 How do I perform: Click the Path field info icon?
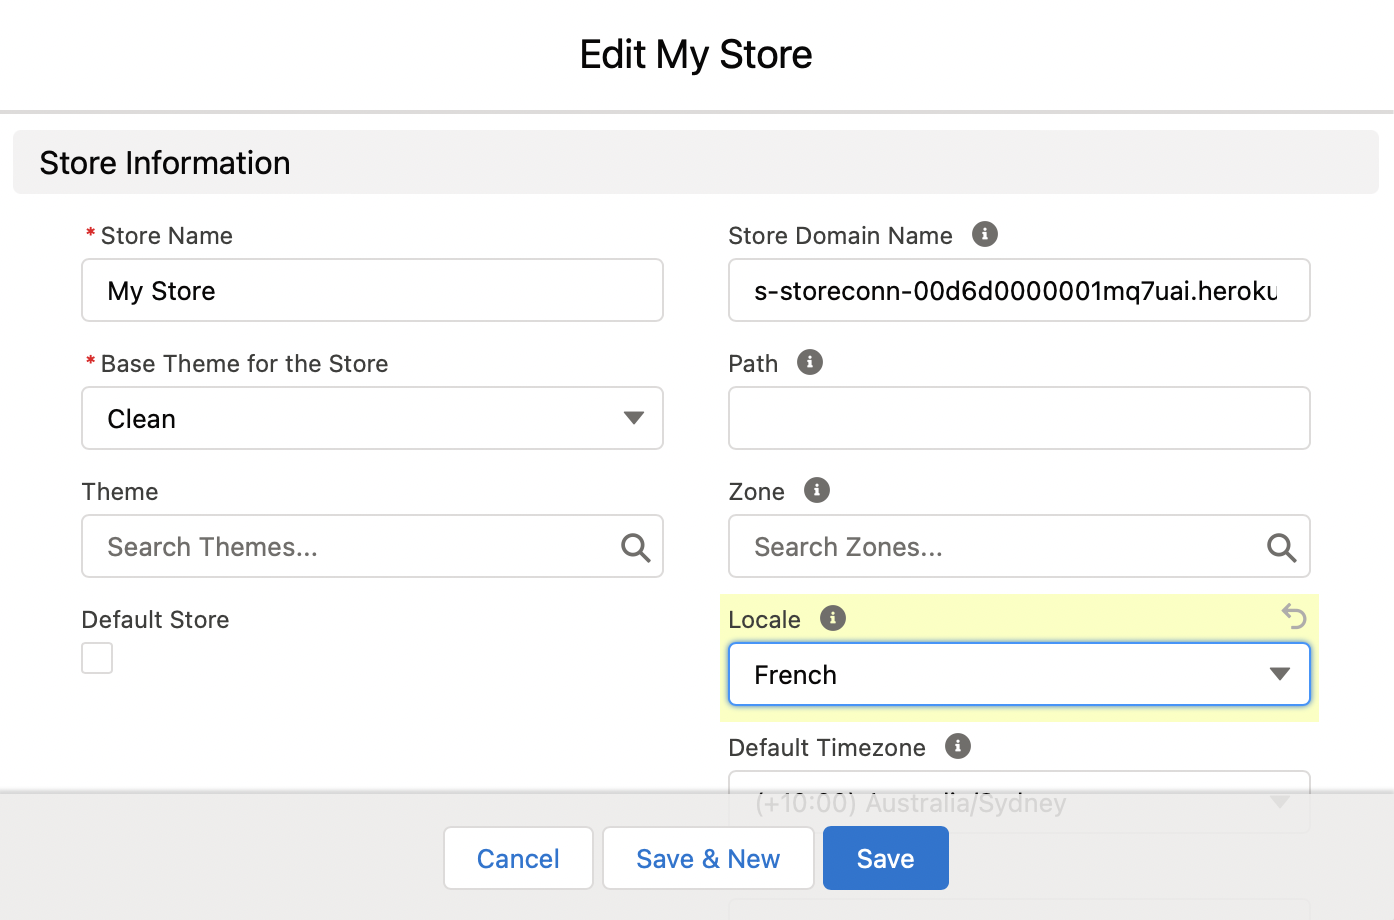(810, 362)
